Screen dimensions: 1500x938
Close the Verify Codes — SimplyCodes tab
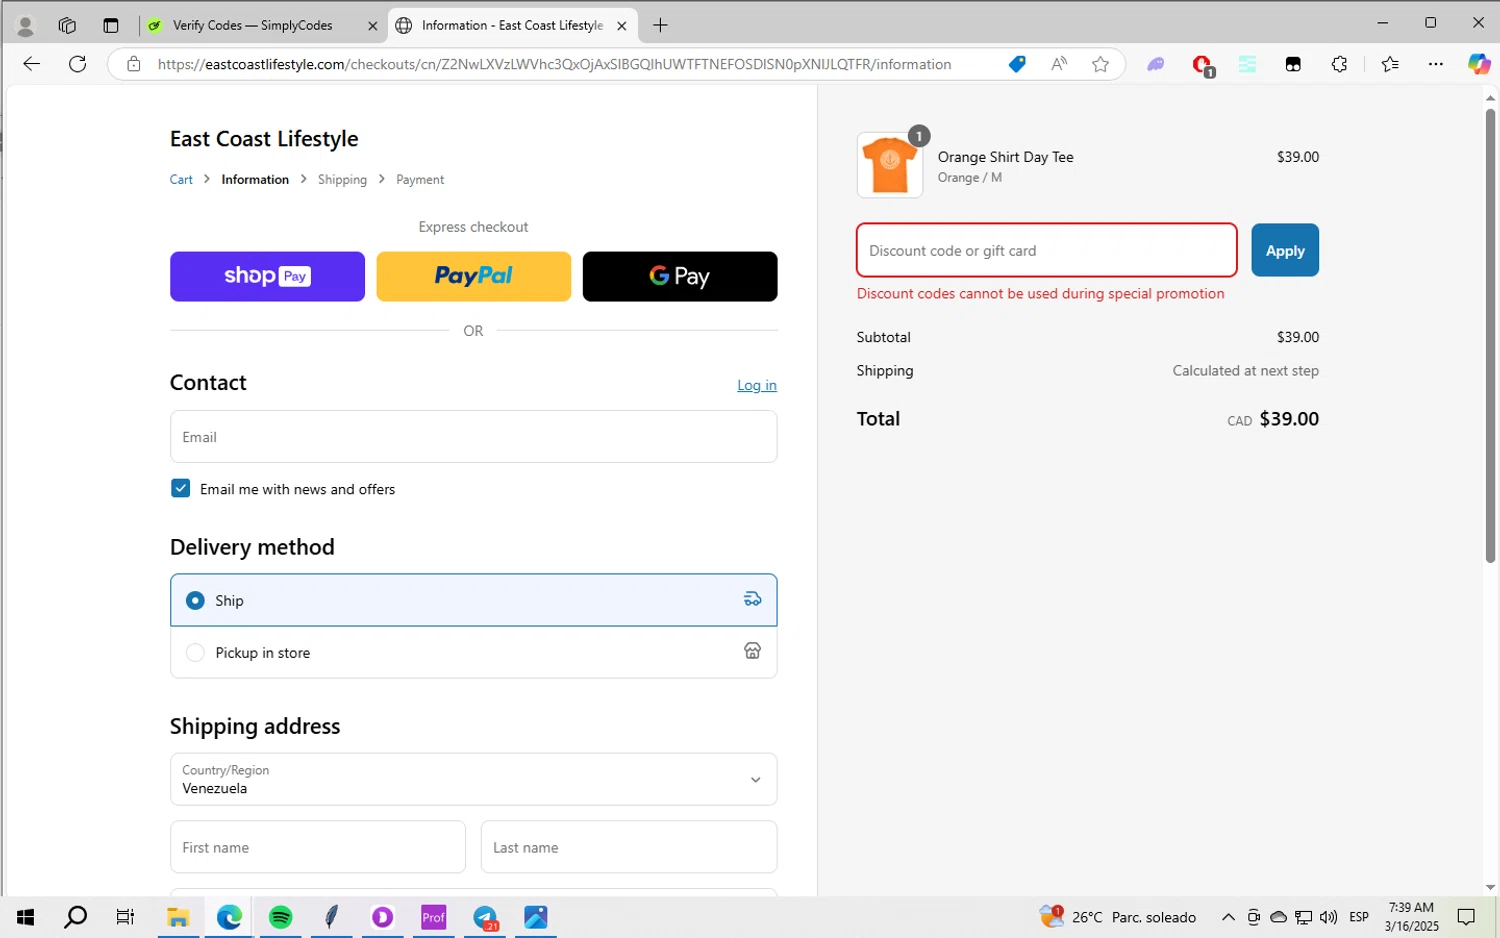pyautogui.click(x=372, y=26)
